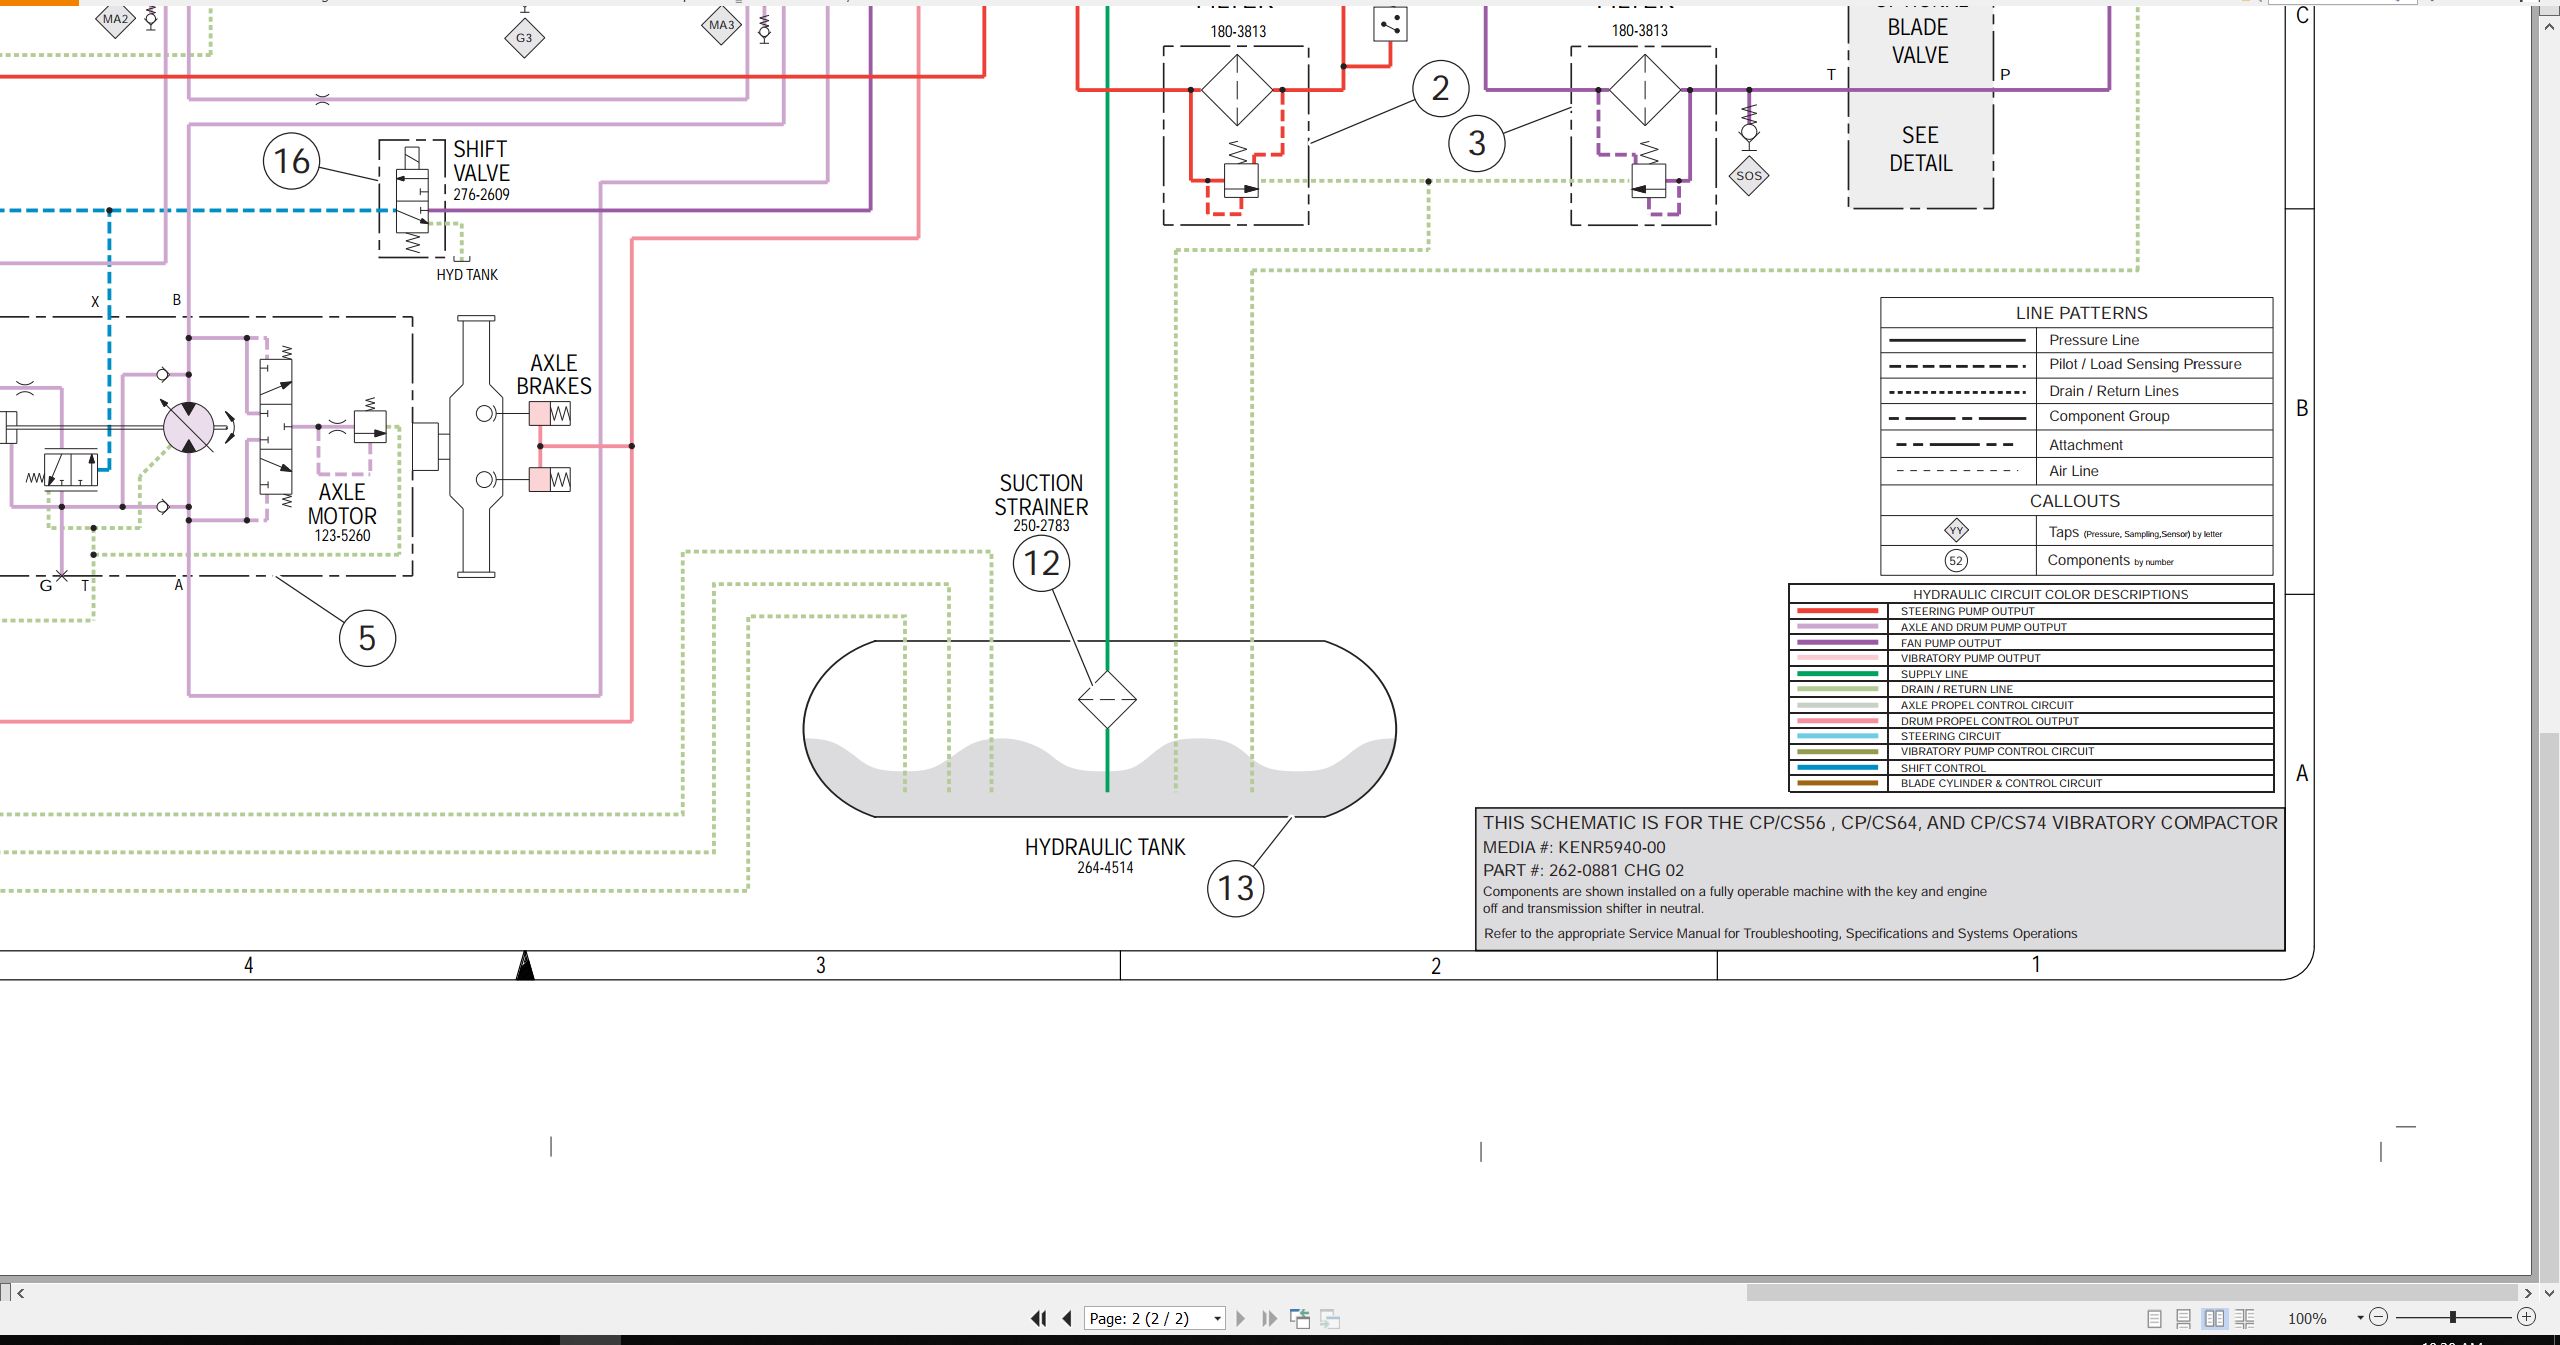This screenshot has width=2560, height=1345.
Task: Click the previous view navigation icon
Action: (x=1300, y=1318)
